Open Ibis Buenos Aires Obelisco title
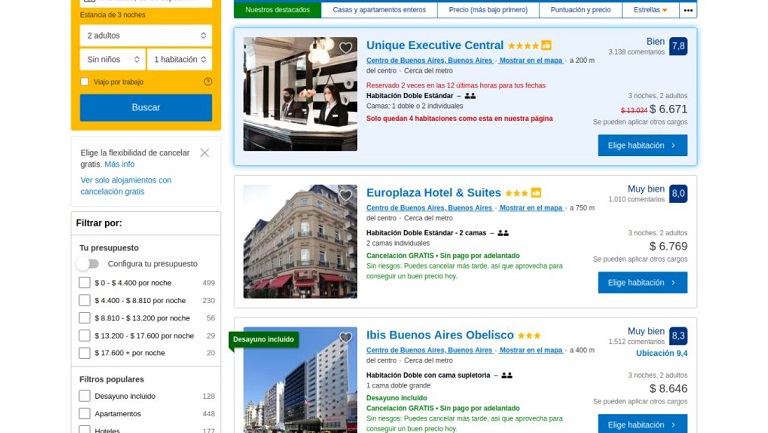The image size is (768, 433). (x=440, y=335)
